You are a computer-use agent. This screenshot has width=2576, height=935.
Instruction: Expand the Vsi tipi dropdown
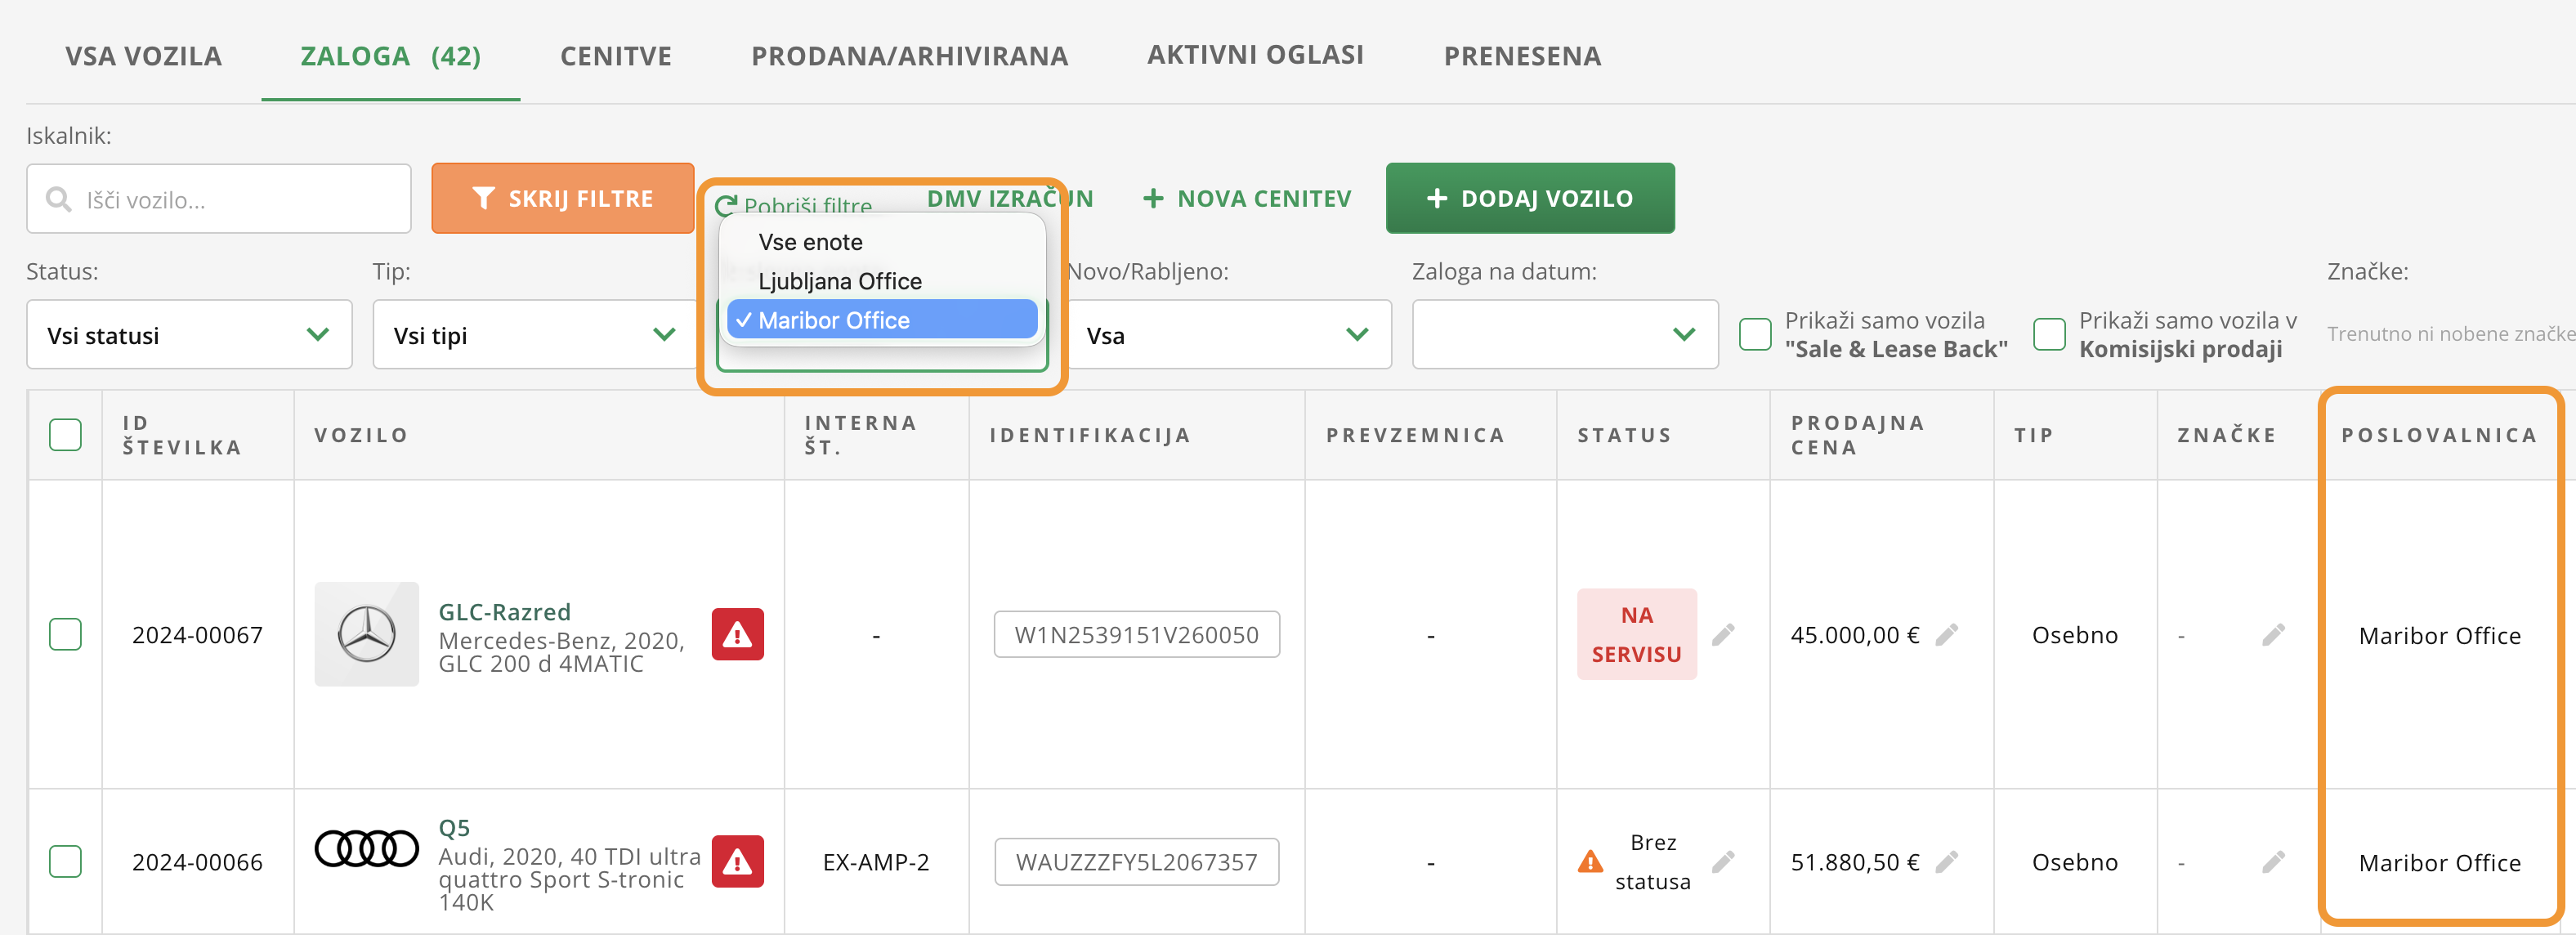click(x=535, y=335)
